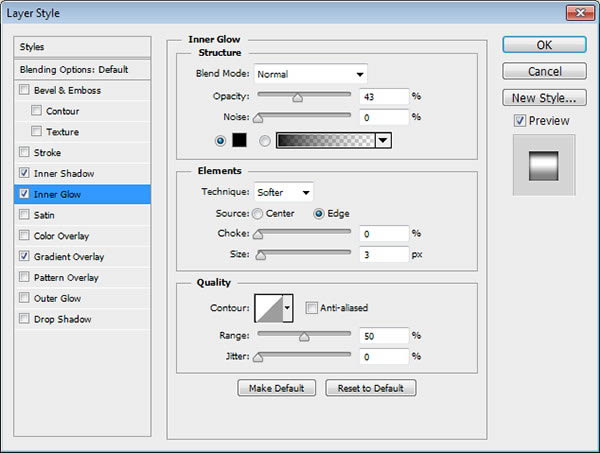This screenshot has height=453, width=600.
Task: Click the Jitter percentage input field
Action: pos(384,356)
